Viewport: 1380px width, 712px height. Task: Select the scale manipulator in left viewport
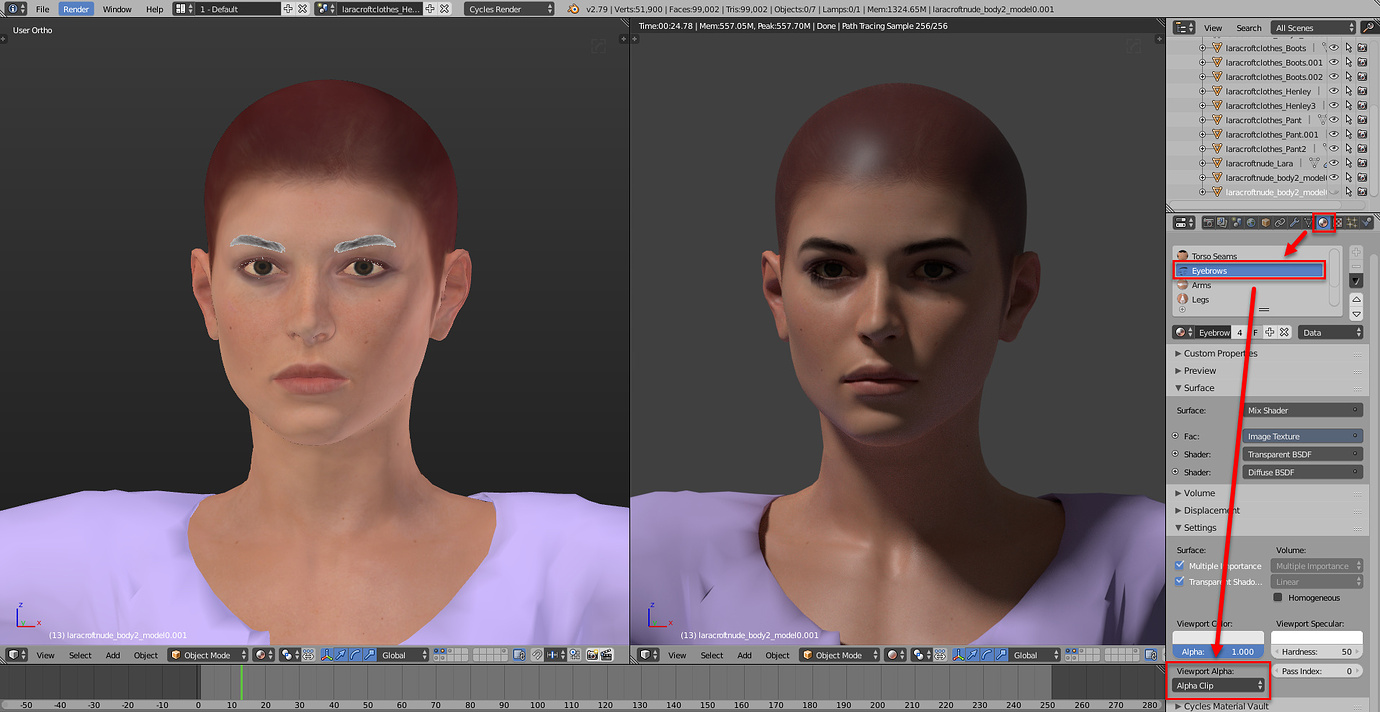[x=369, y=655]
